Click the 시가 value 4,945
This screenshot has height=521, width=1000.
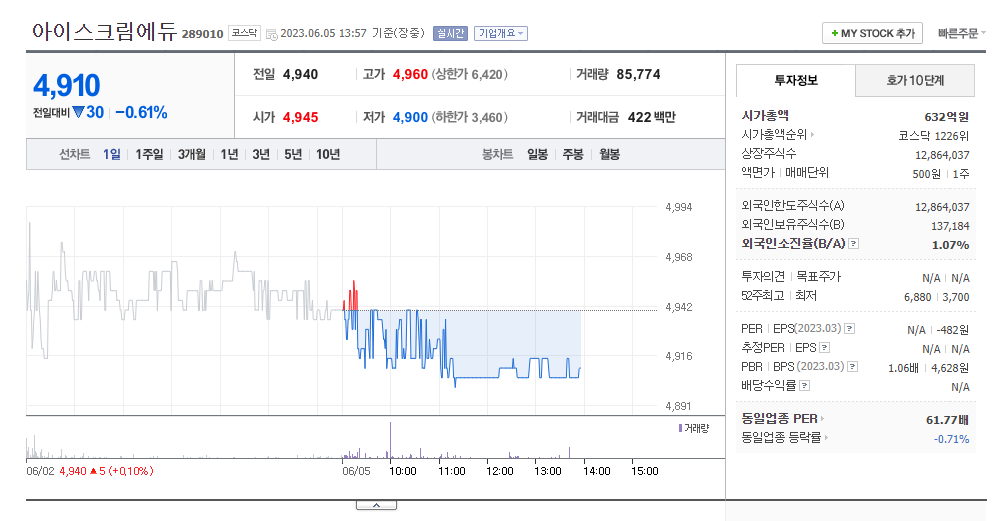[300, 117]
